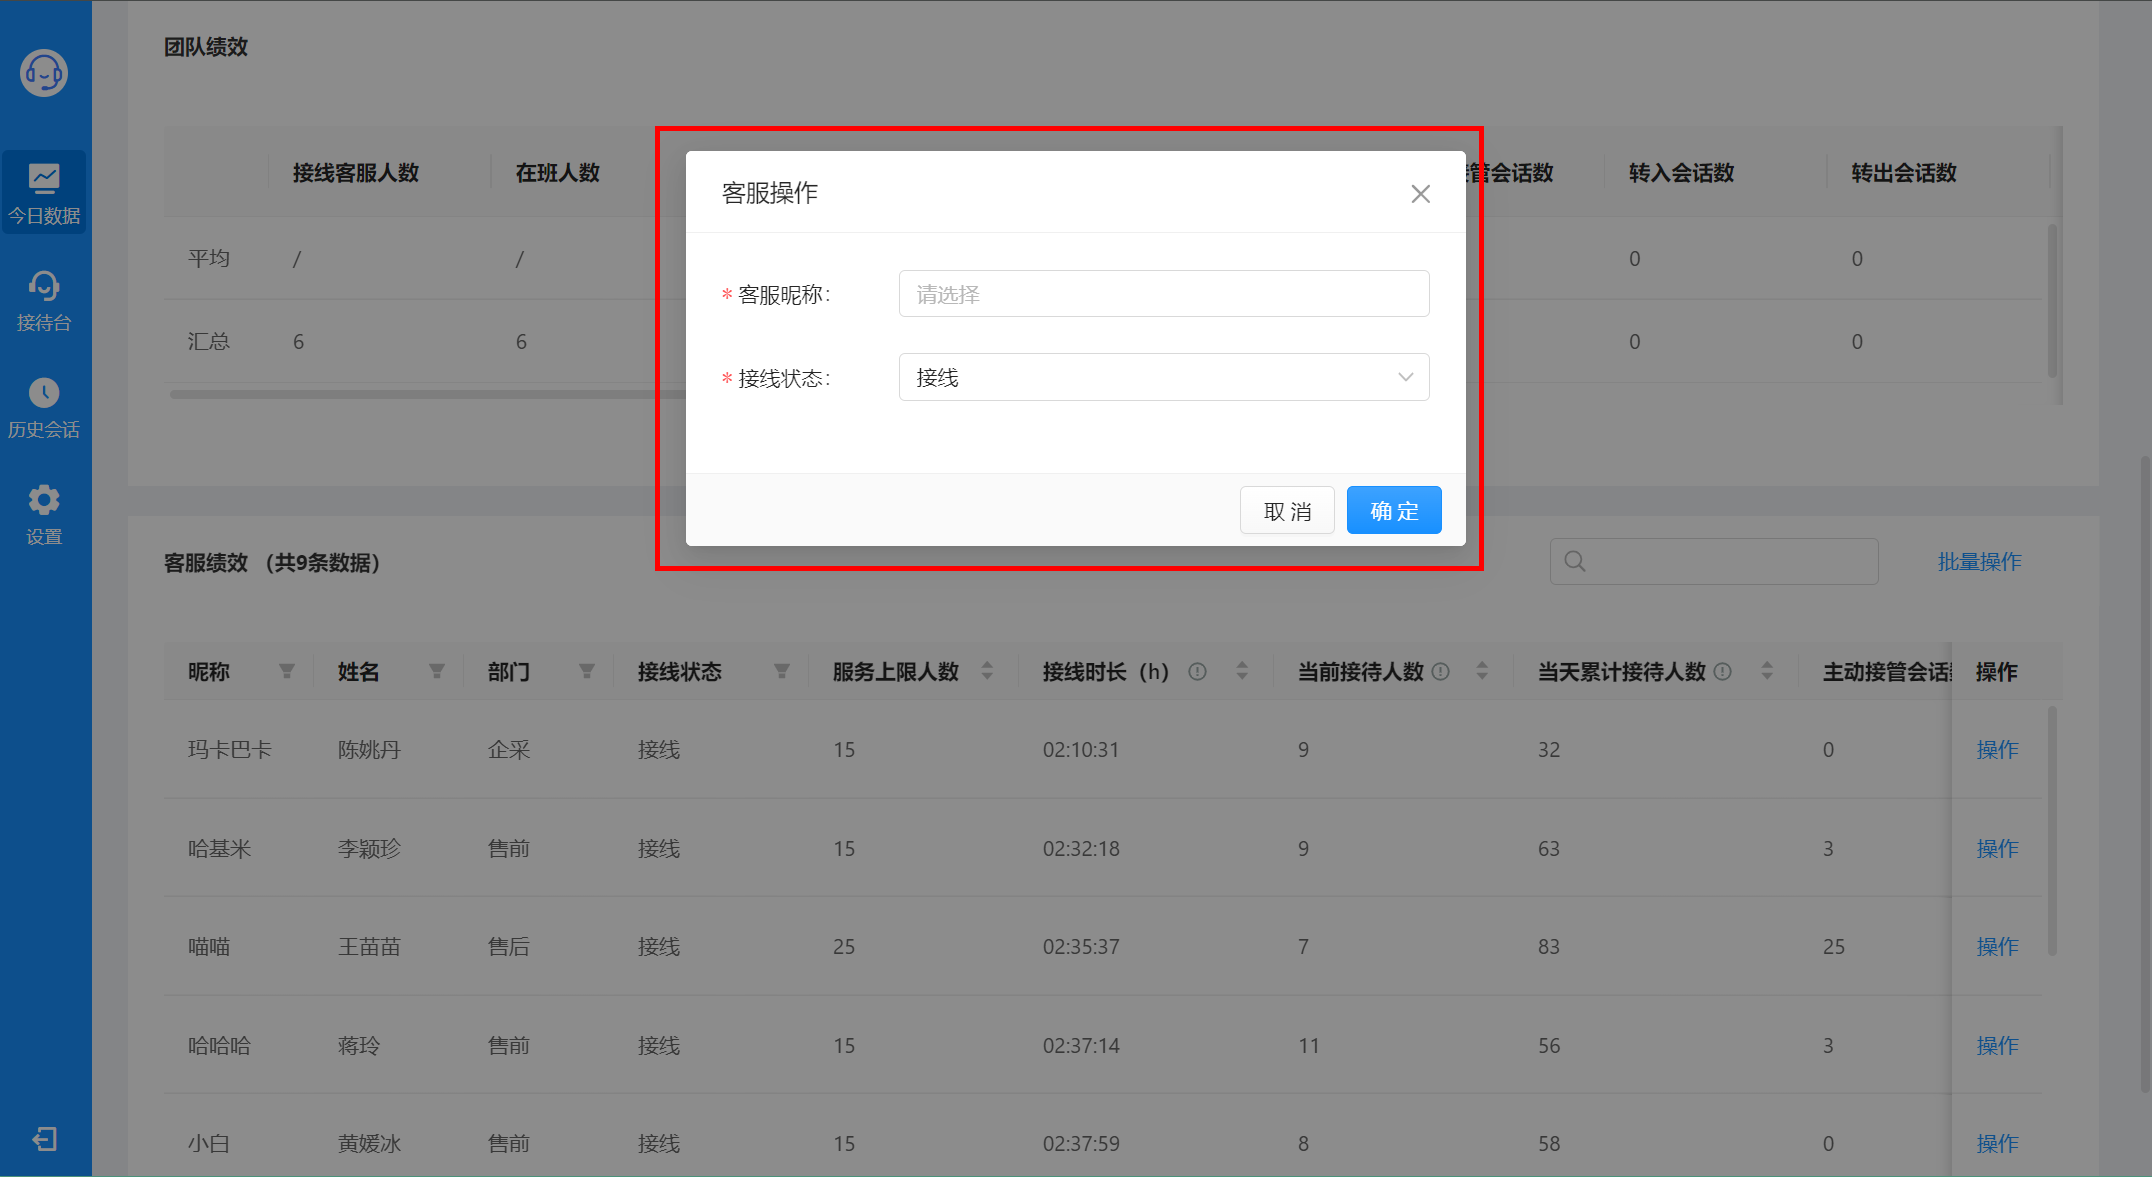Click the 客服绩效 table vertical scrollbar
This screenshot has width=2152, height=1185.
2052,830
